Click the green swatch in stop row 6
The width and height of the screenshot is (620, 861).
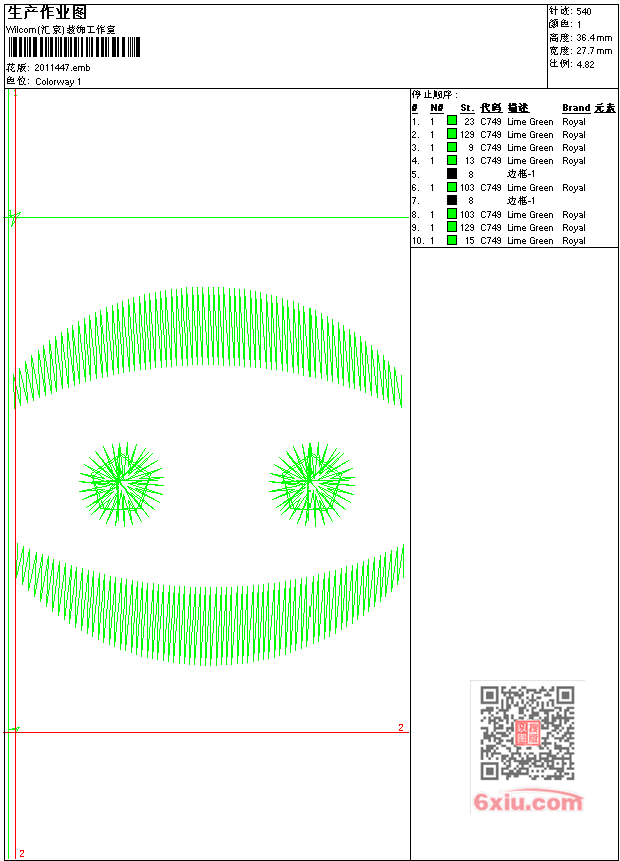point(451,187)
